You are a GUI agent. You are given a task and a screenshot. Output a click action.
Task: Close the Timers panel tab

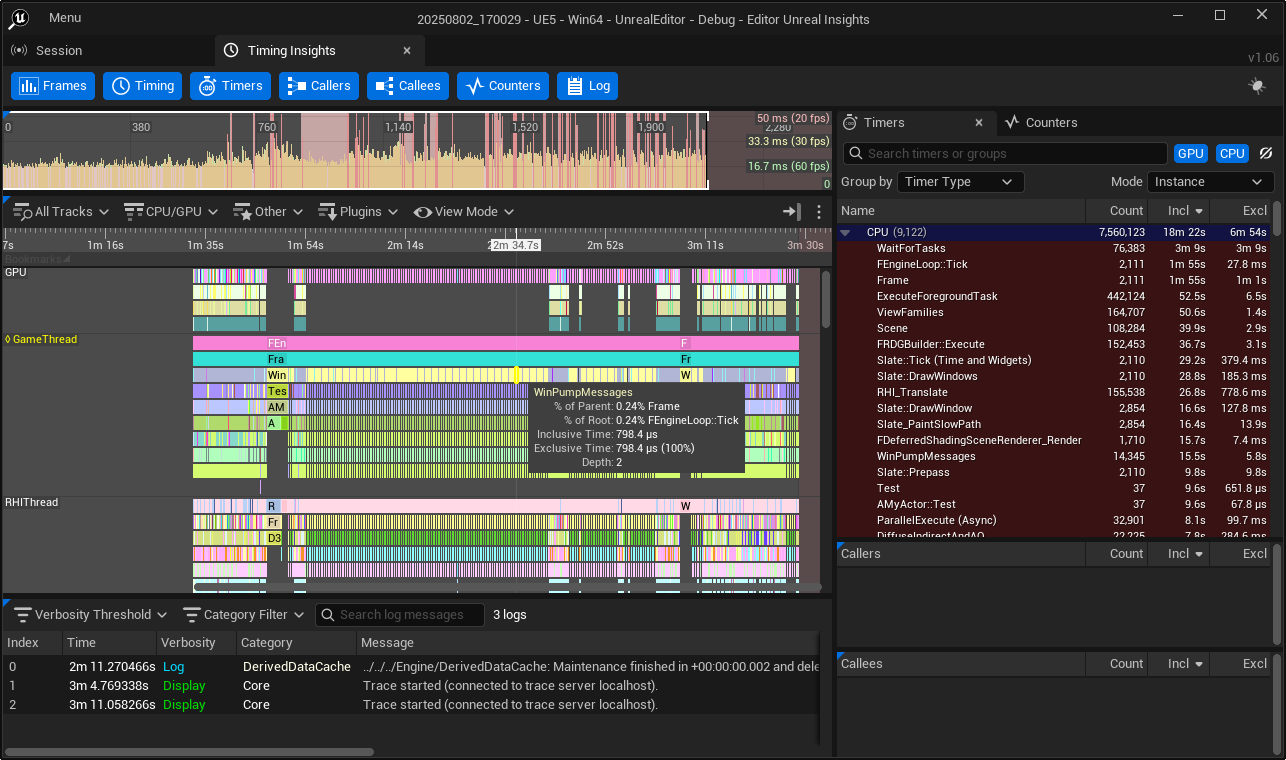pos(981,123)
